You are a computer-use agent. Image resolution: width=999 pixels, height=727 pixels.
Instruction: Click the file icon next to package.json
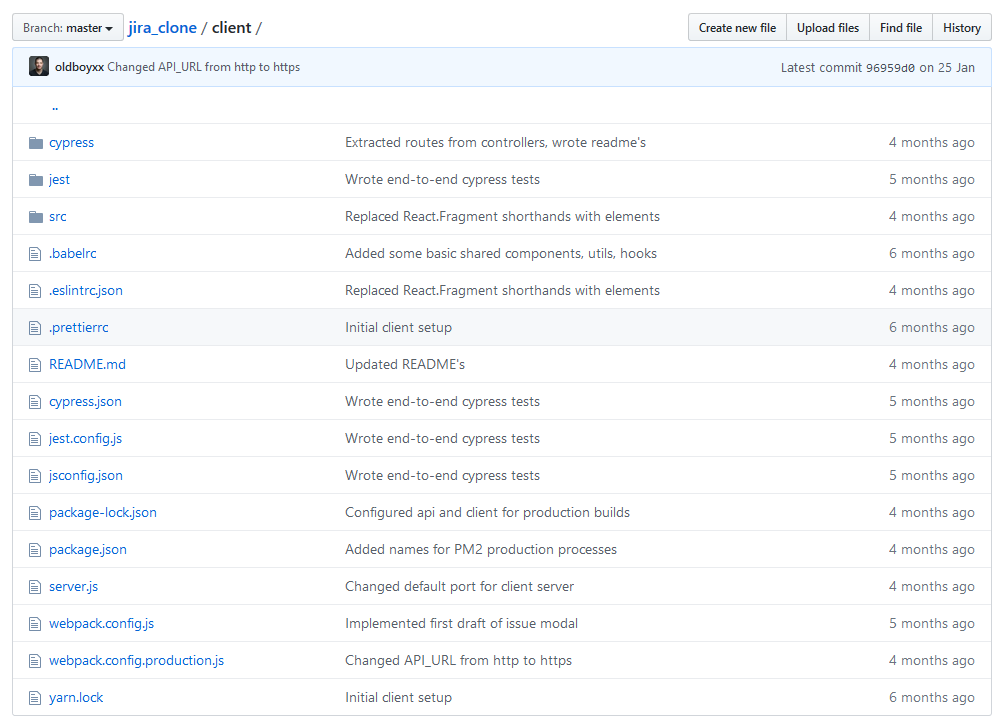(35, 549)
